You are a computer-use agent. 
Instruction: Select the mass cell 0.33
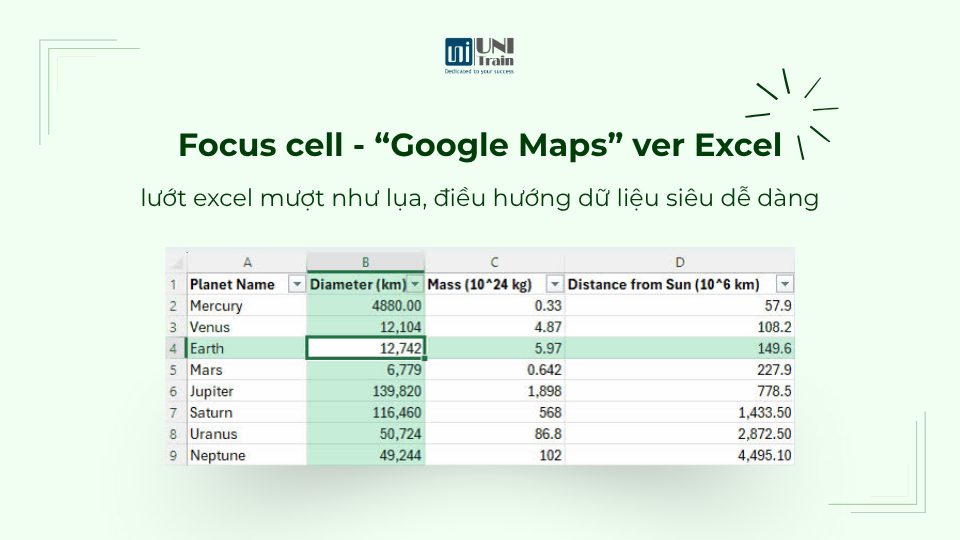tap(495, 306)
